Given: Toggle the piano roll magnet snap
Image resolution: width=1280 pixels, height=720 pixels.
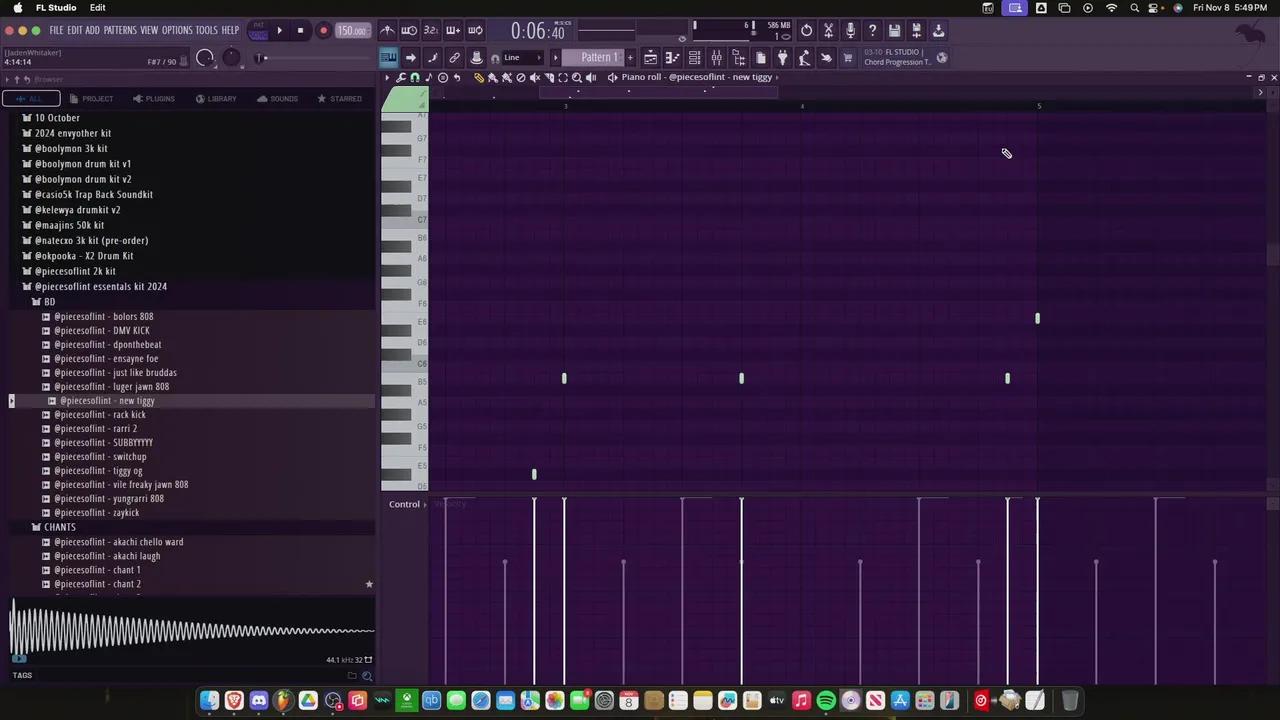Looking at the screenshot, I should tap(415, 78).
